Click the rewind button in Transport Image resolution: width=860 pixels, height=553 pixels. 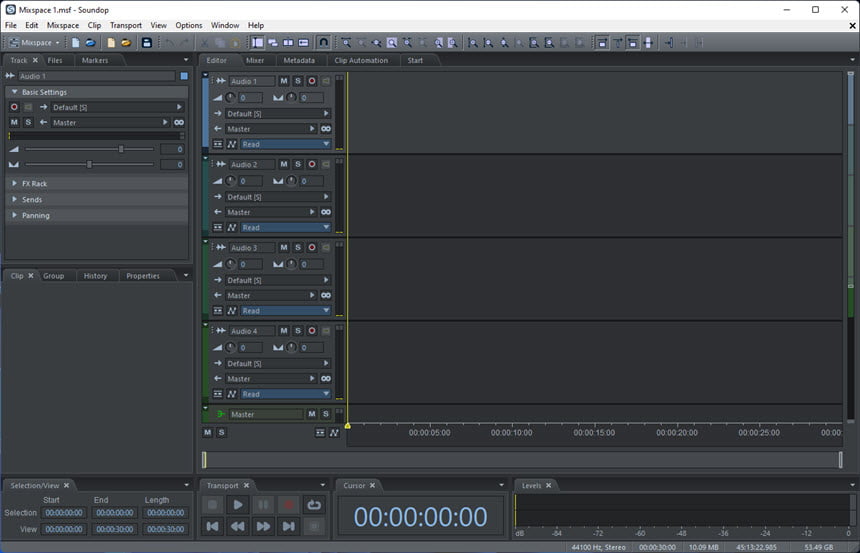pos(238,527)
